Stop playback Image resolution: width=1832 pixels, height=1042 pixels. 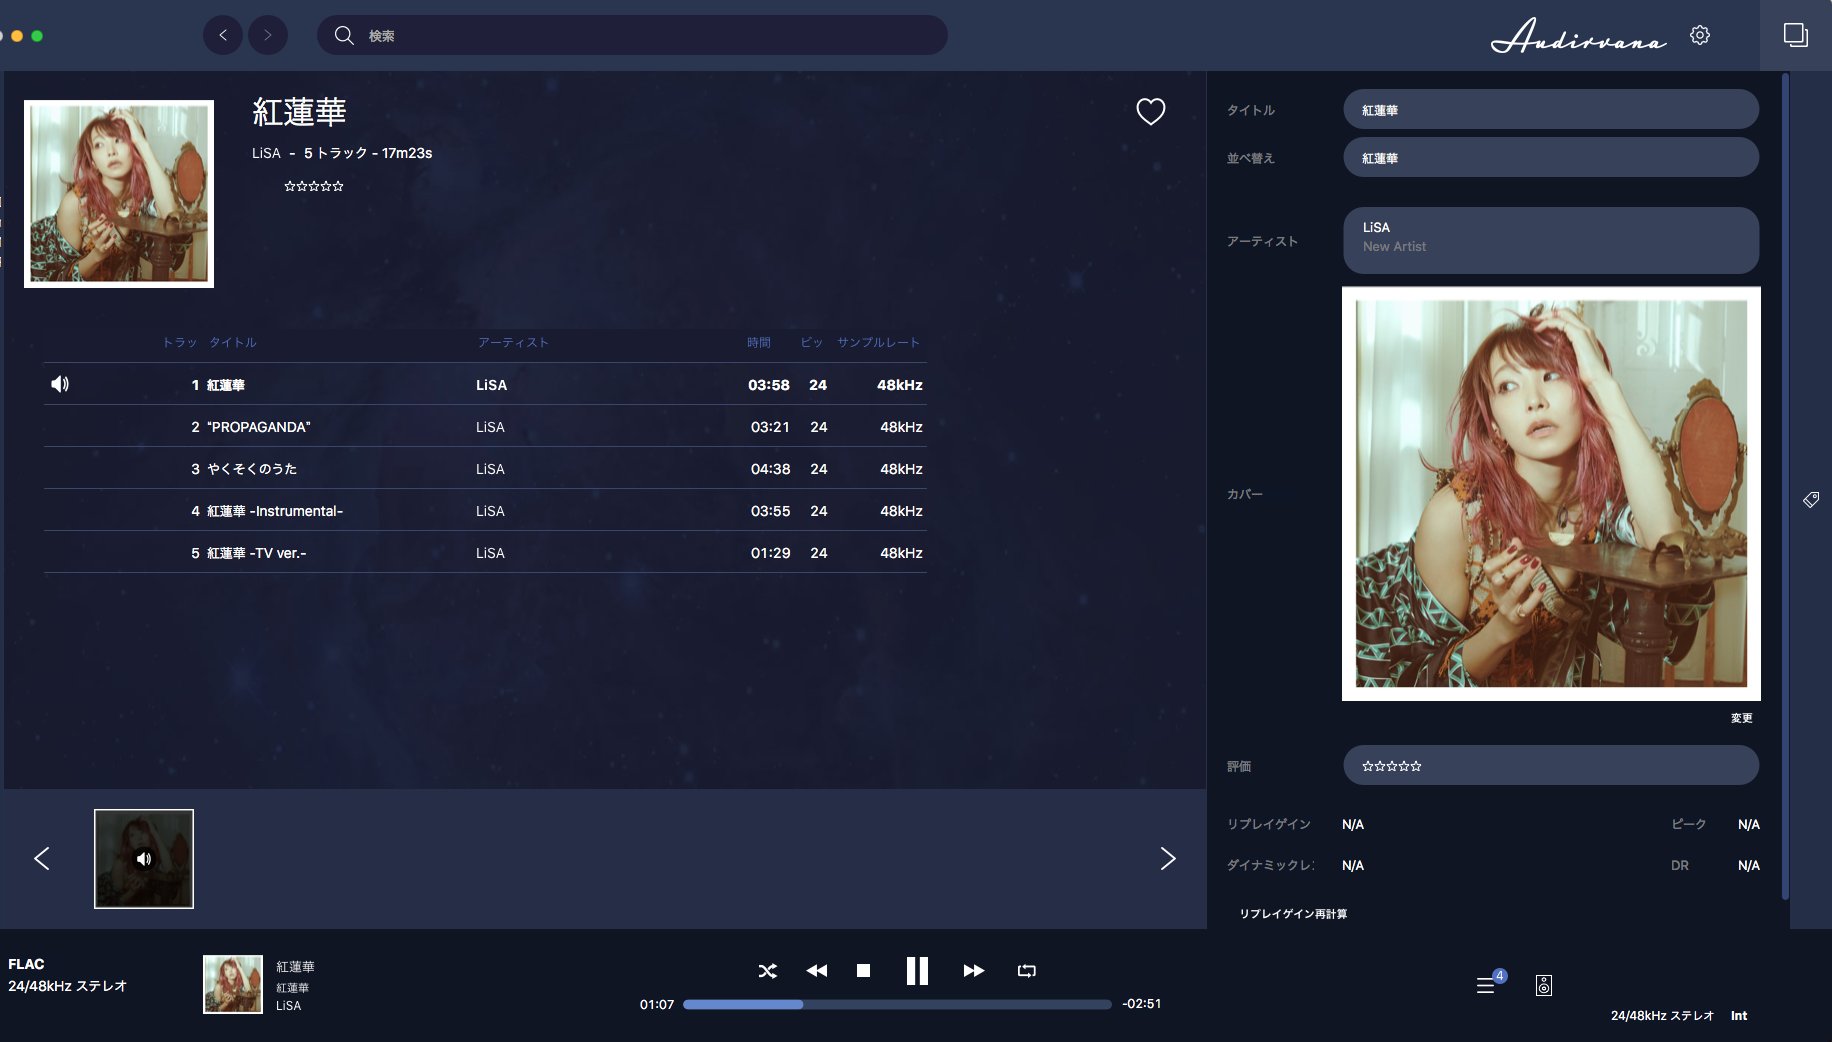[x=864, y=971]
